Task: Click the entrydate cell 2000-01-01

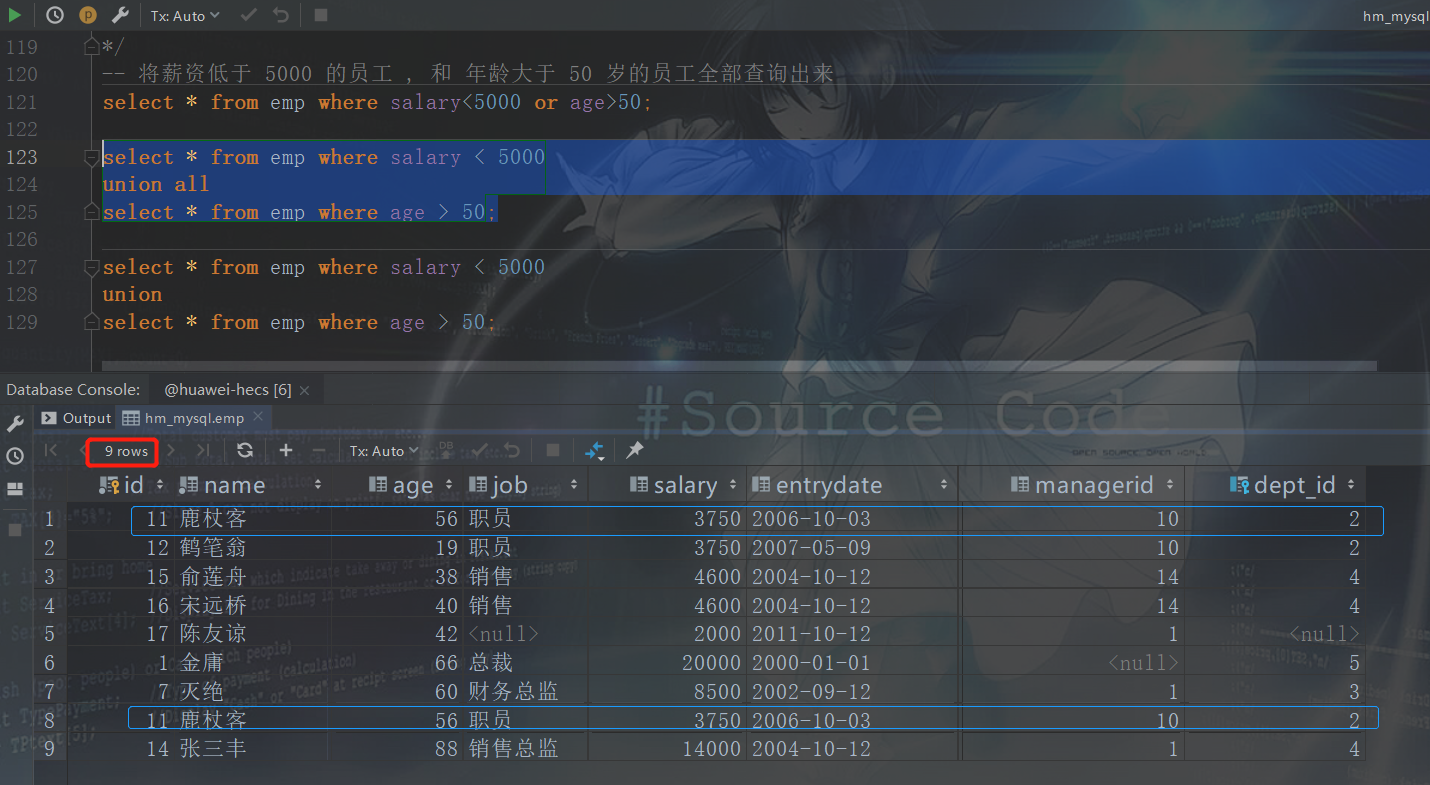Action: pyautogui.click(x=811, y=663)
